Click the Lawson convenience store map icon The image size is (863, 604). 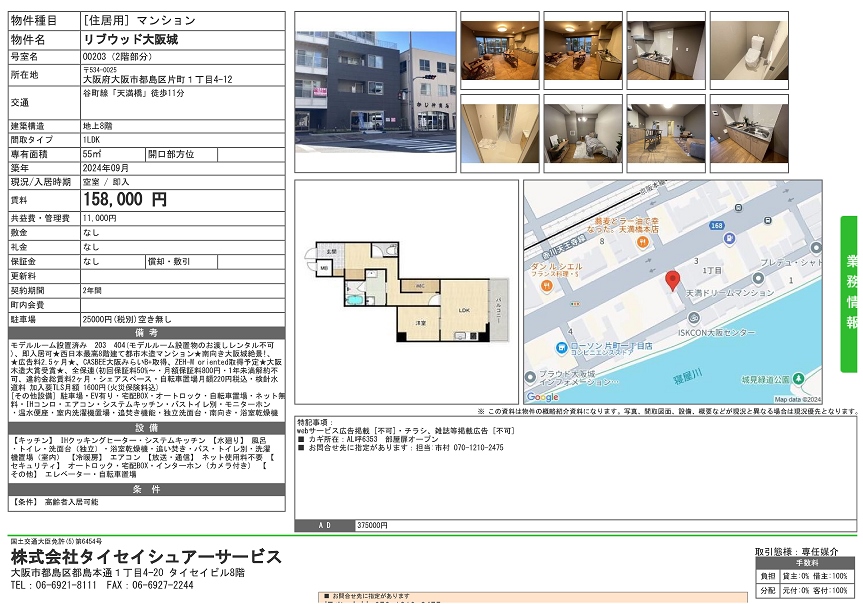pos(563,348)
